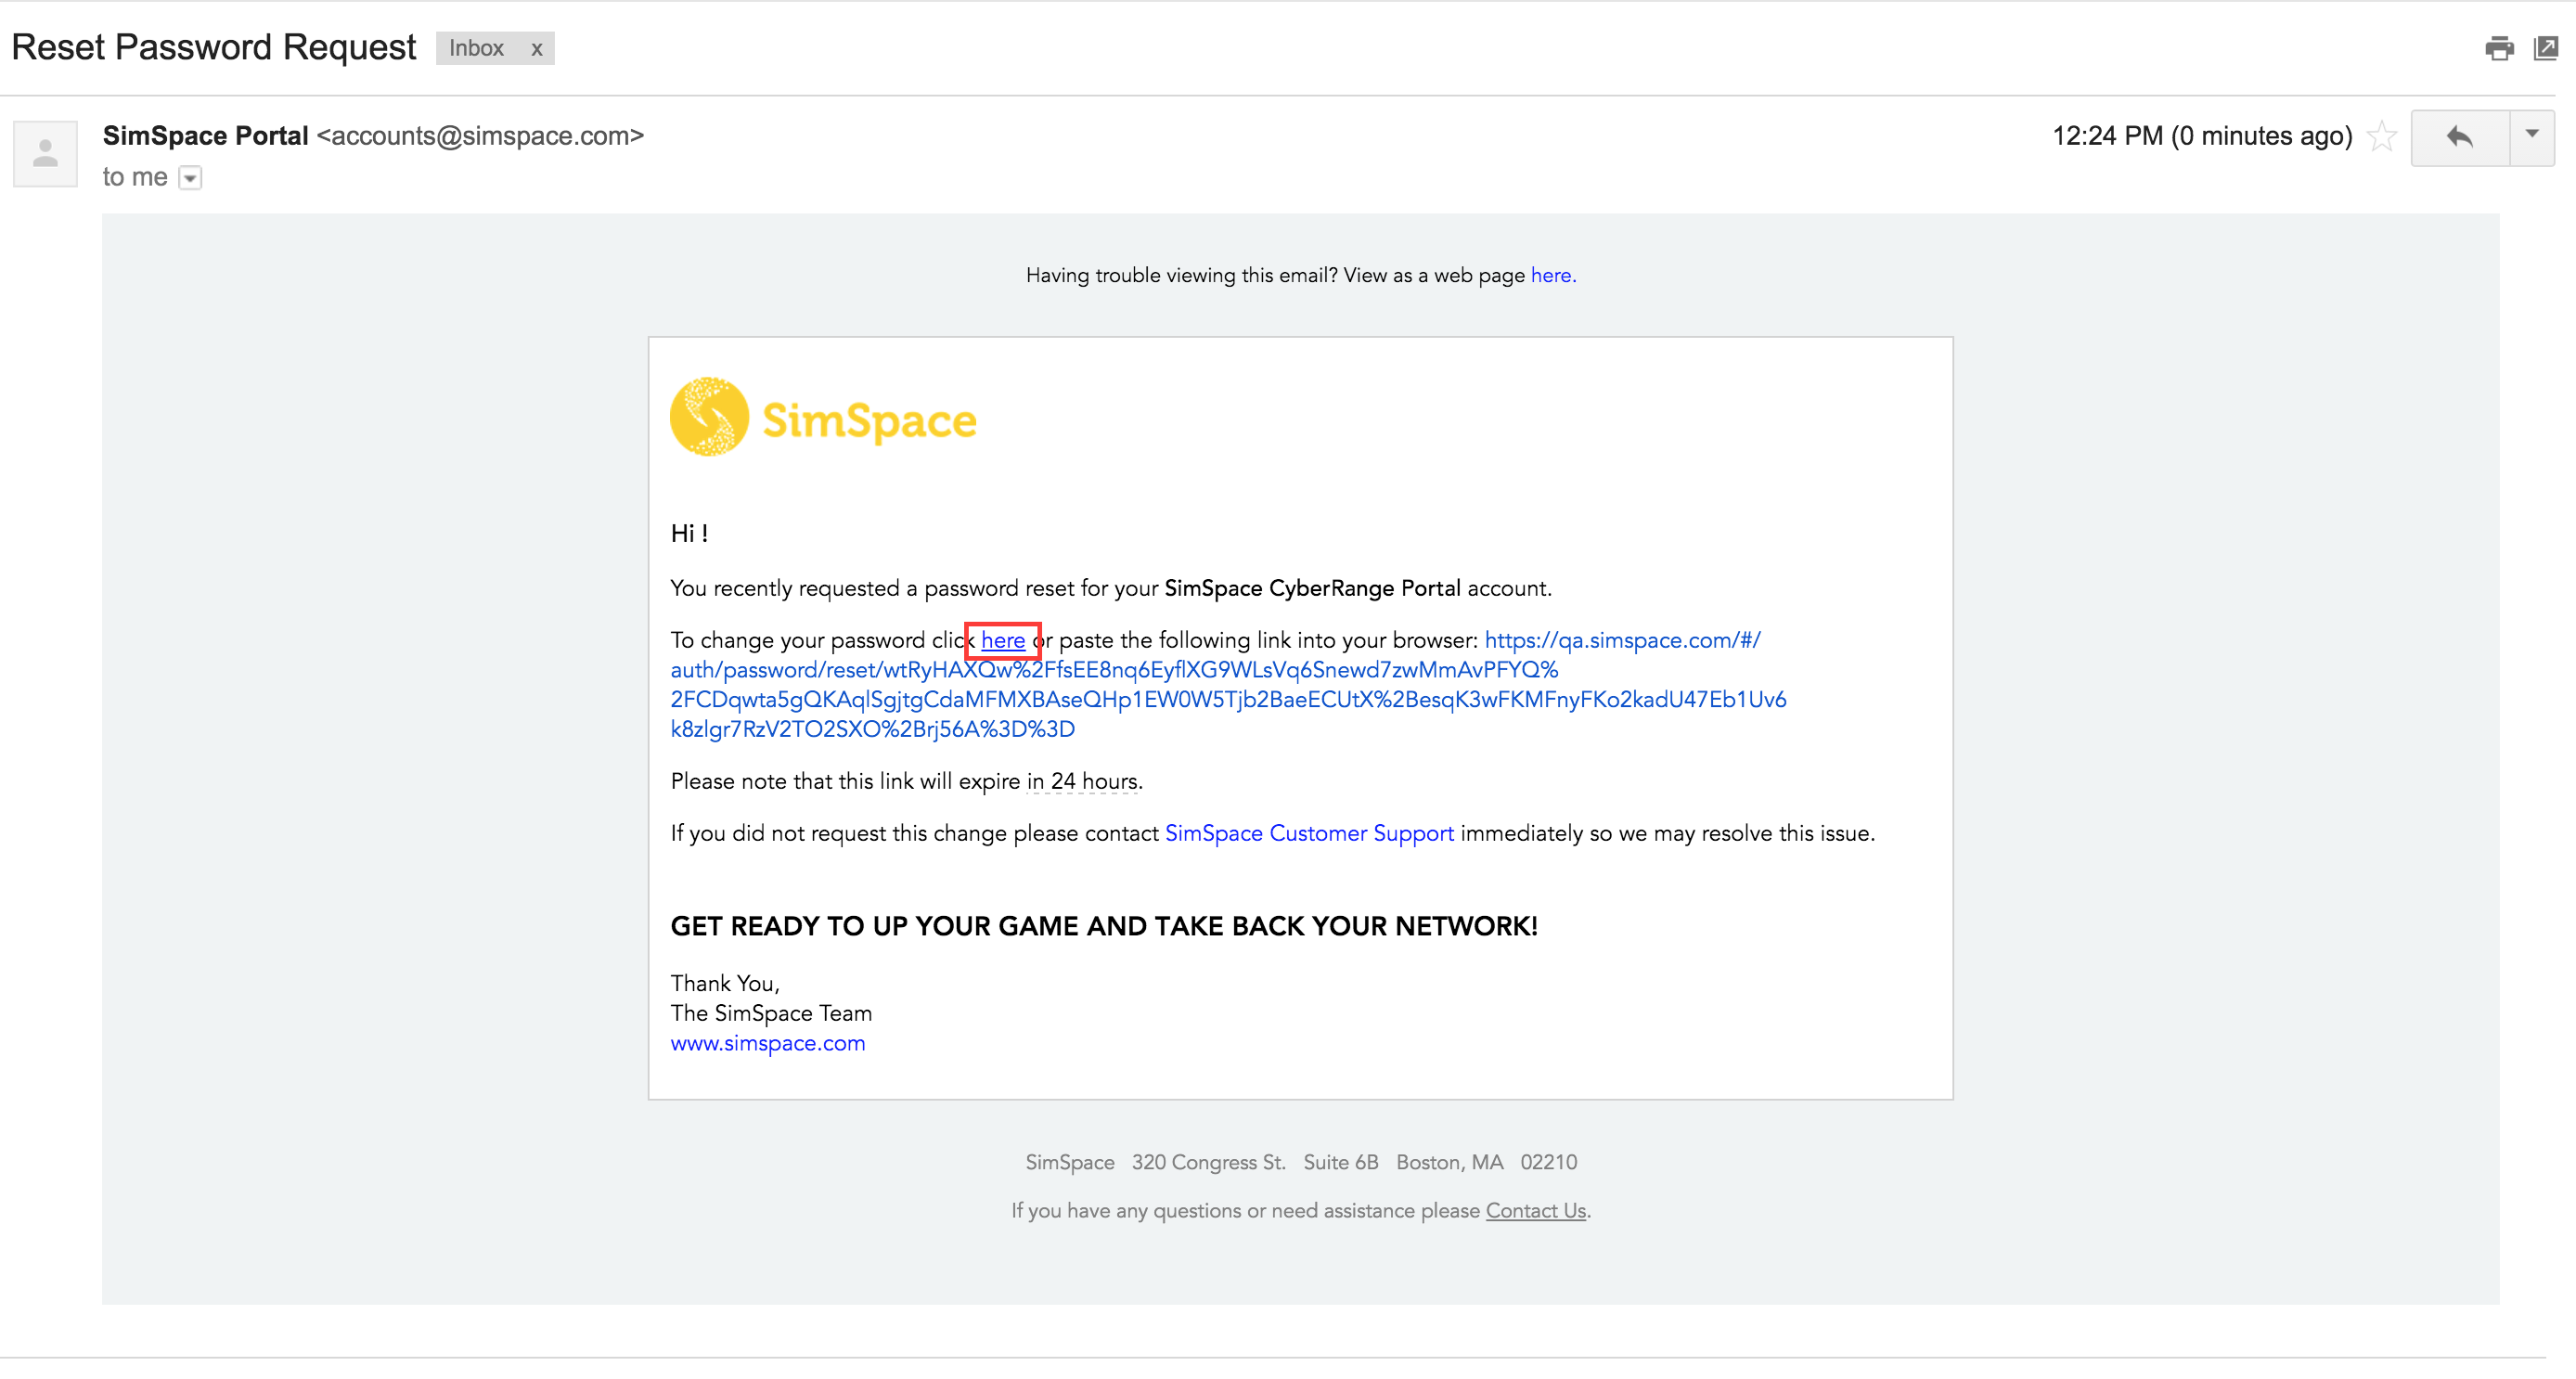Viewport: 2576px width, 1379px height.
Task: Print the email using the printer icon
Action: (2501, 47)
